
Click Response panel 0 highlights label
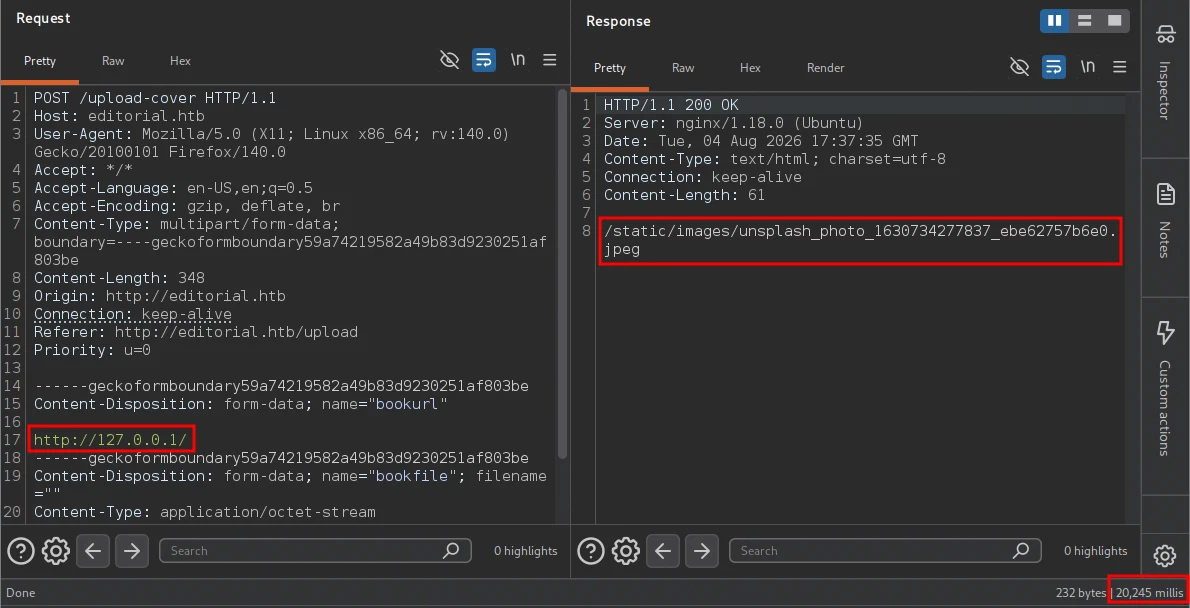tap(1095, 551)
